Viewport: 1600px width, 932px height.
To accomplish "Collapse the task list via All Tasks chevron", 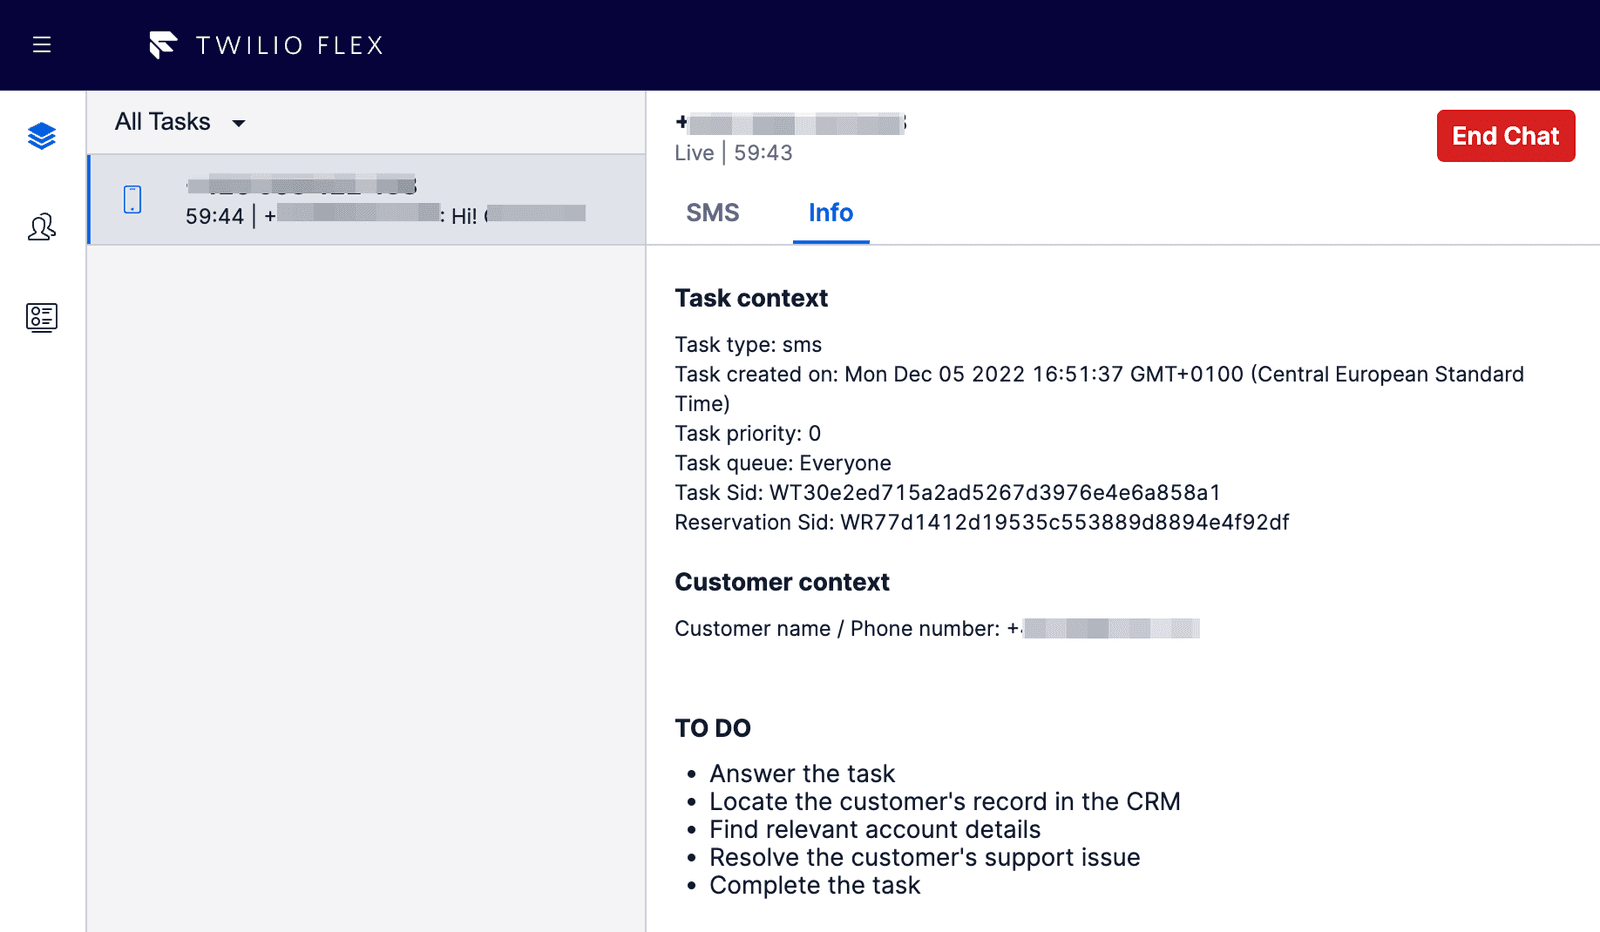I will 238,123.
